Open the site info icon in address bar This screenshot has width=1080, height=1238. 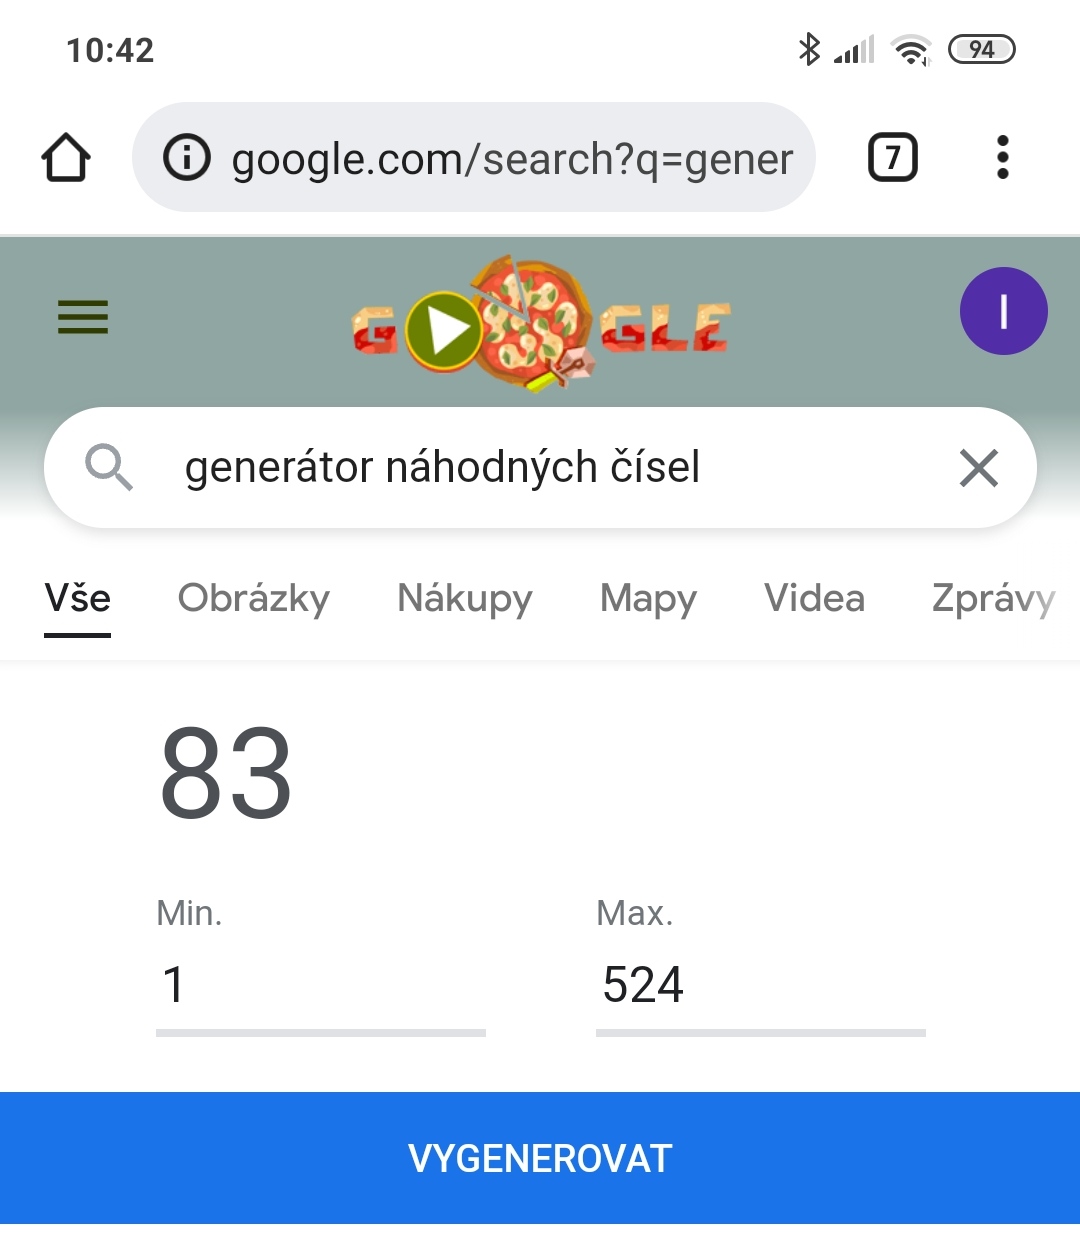[x=187, y=158]
